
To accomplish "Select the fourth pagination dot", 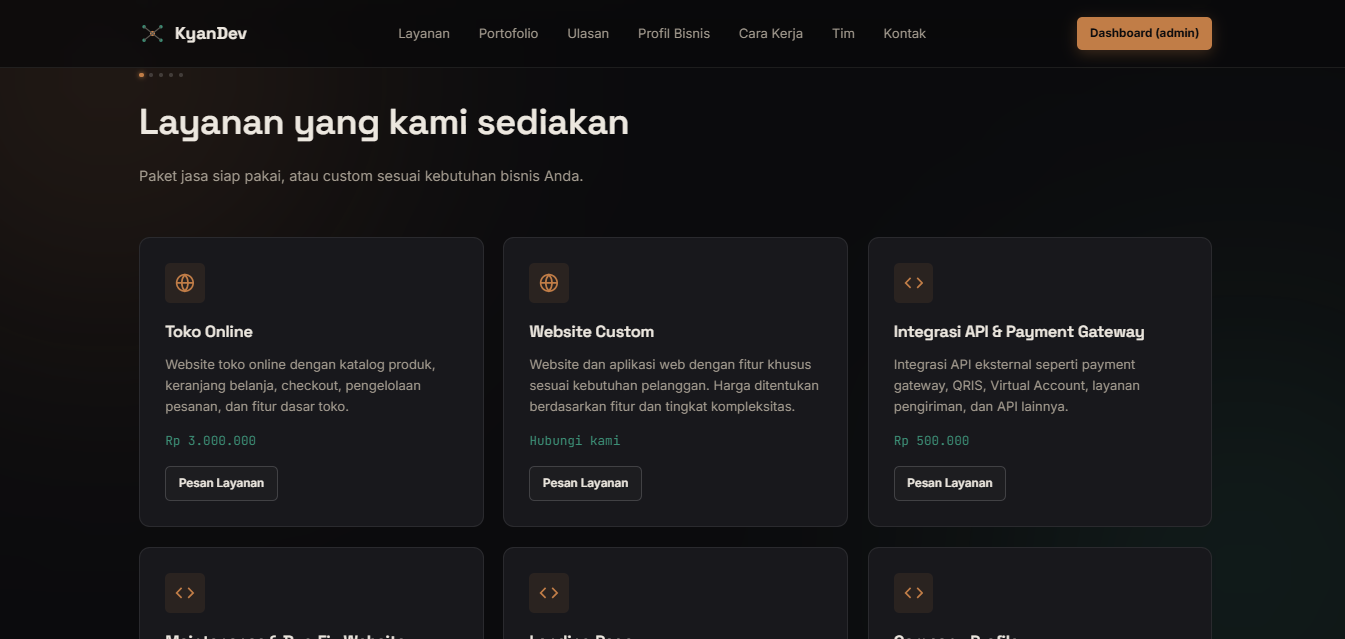I will point(171,75).
